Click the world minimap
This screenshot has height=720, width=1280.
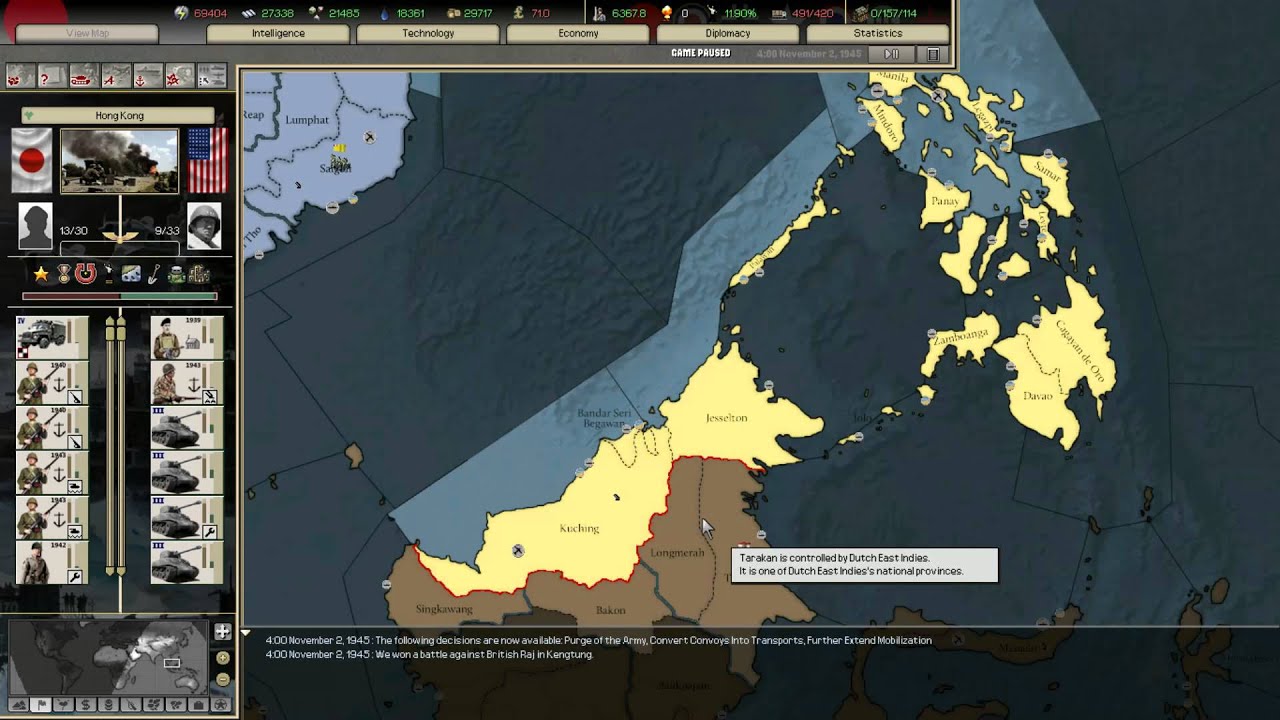(108, 657)
